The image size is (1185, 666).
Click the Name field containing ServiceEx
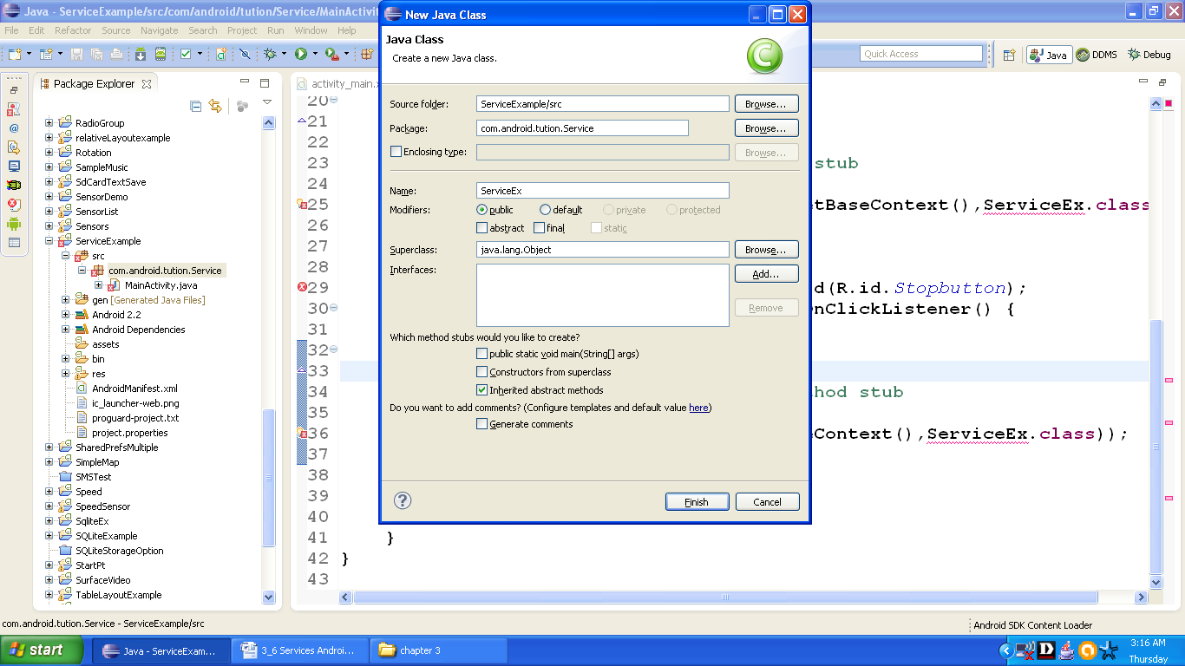tap(600, 190)
